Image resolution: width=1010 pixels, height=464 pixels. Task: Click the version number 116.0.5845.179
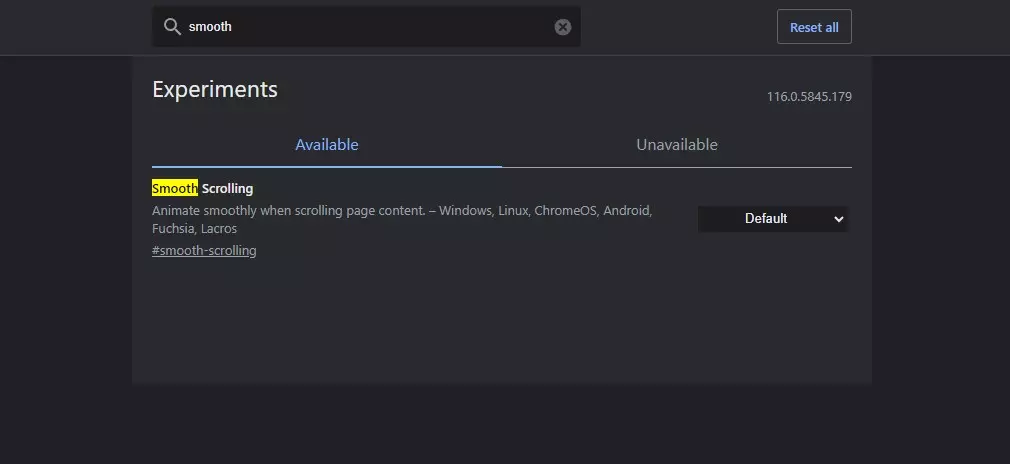tap(809, 97)
